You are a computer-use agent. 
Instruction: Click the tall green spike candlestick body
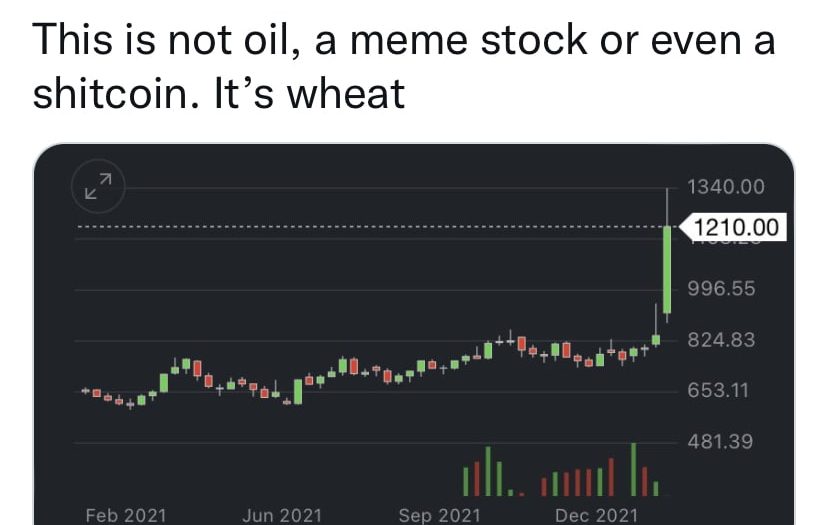(x=667, y=270)
